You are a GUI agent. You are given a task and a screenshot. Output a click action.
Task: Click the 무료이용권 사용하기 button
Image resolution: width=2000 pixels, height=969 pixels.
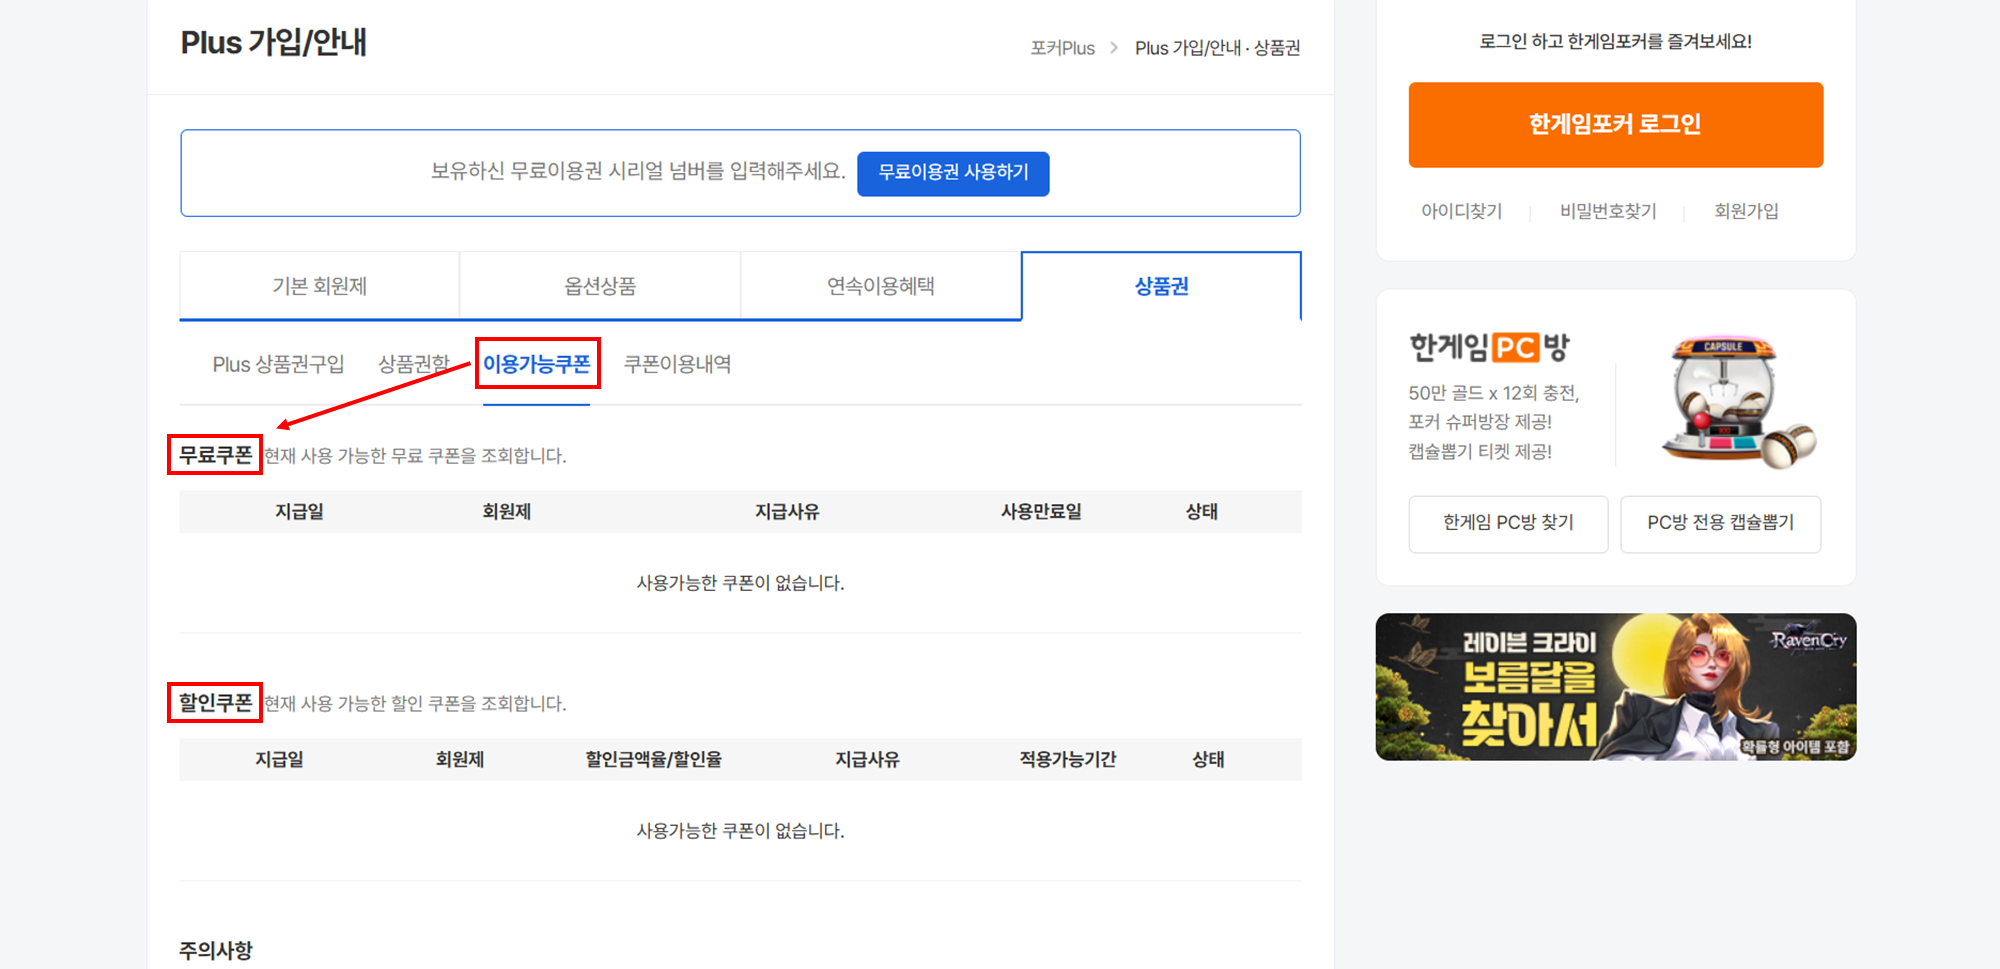[x=952, y=173]
